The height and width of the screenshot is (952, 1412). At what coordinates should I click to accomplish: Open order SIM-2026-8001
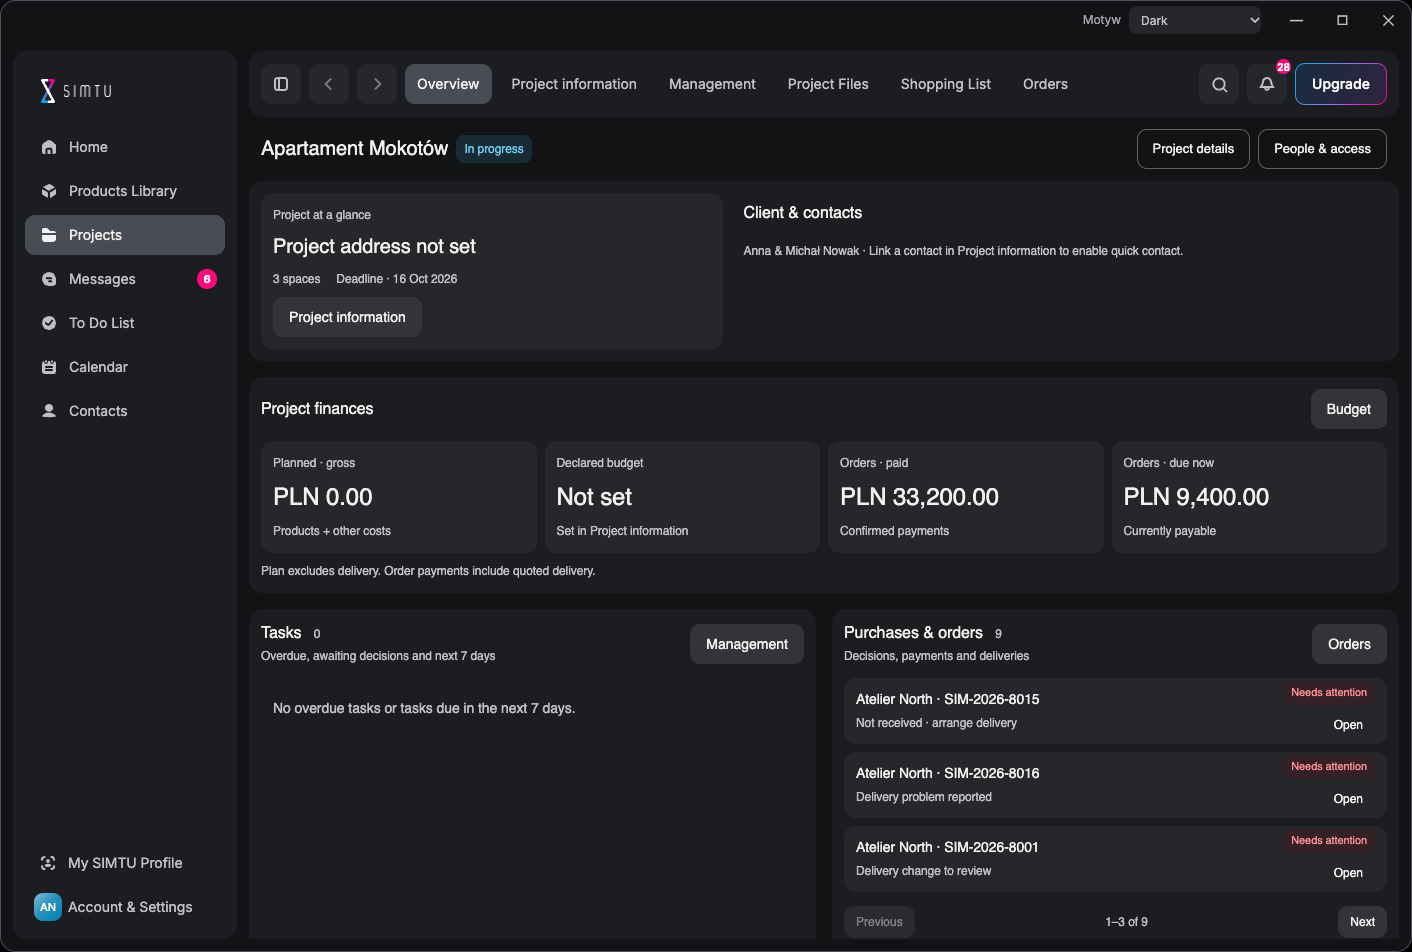1348,873
